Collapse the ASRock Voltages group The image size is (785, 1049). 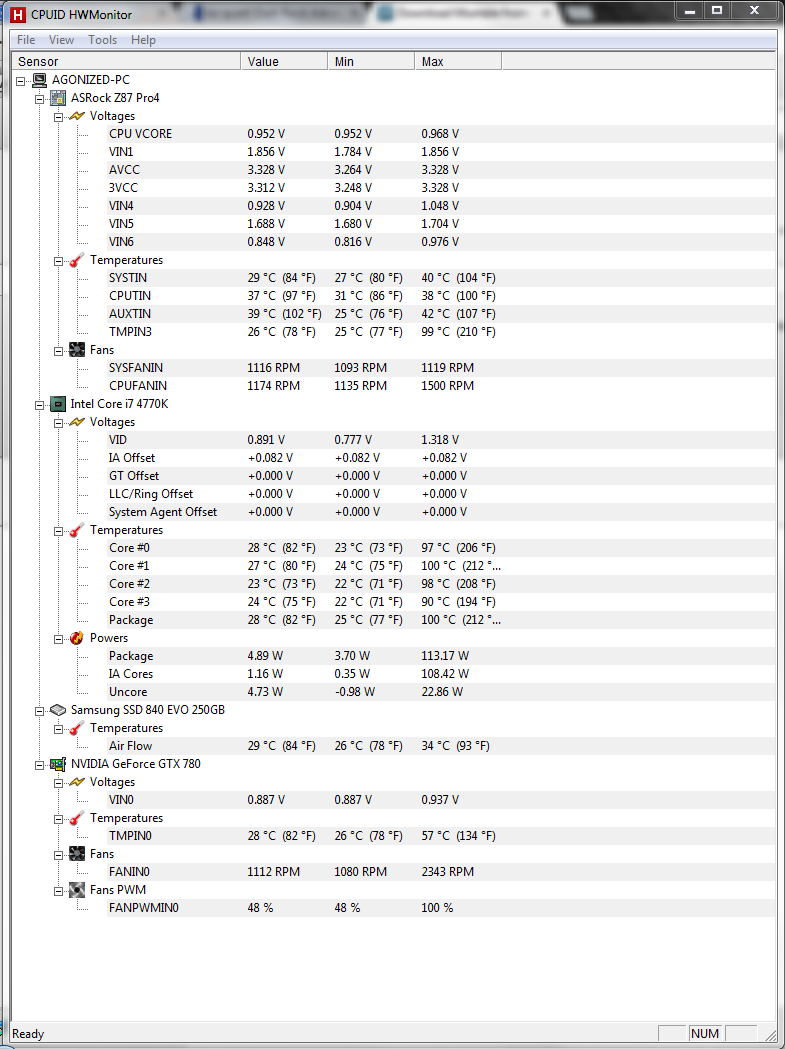(x=59, y=116)
